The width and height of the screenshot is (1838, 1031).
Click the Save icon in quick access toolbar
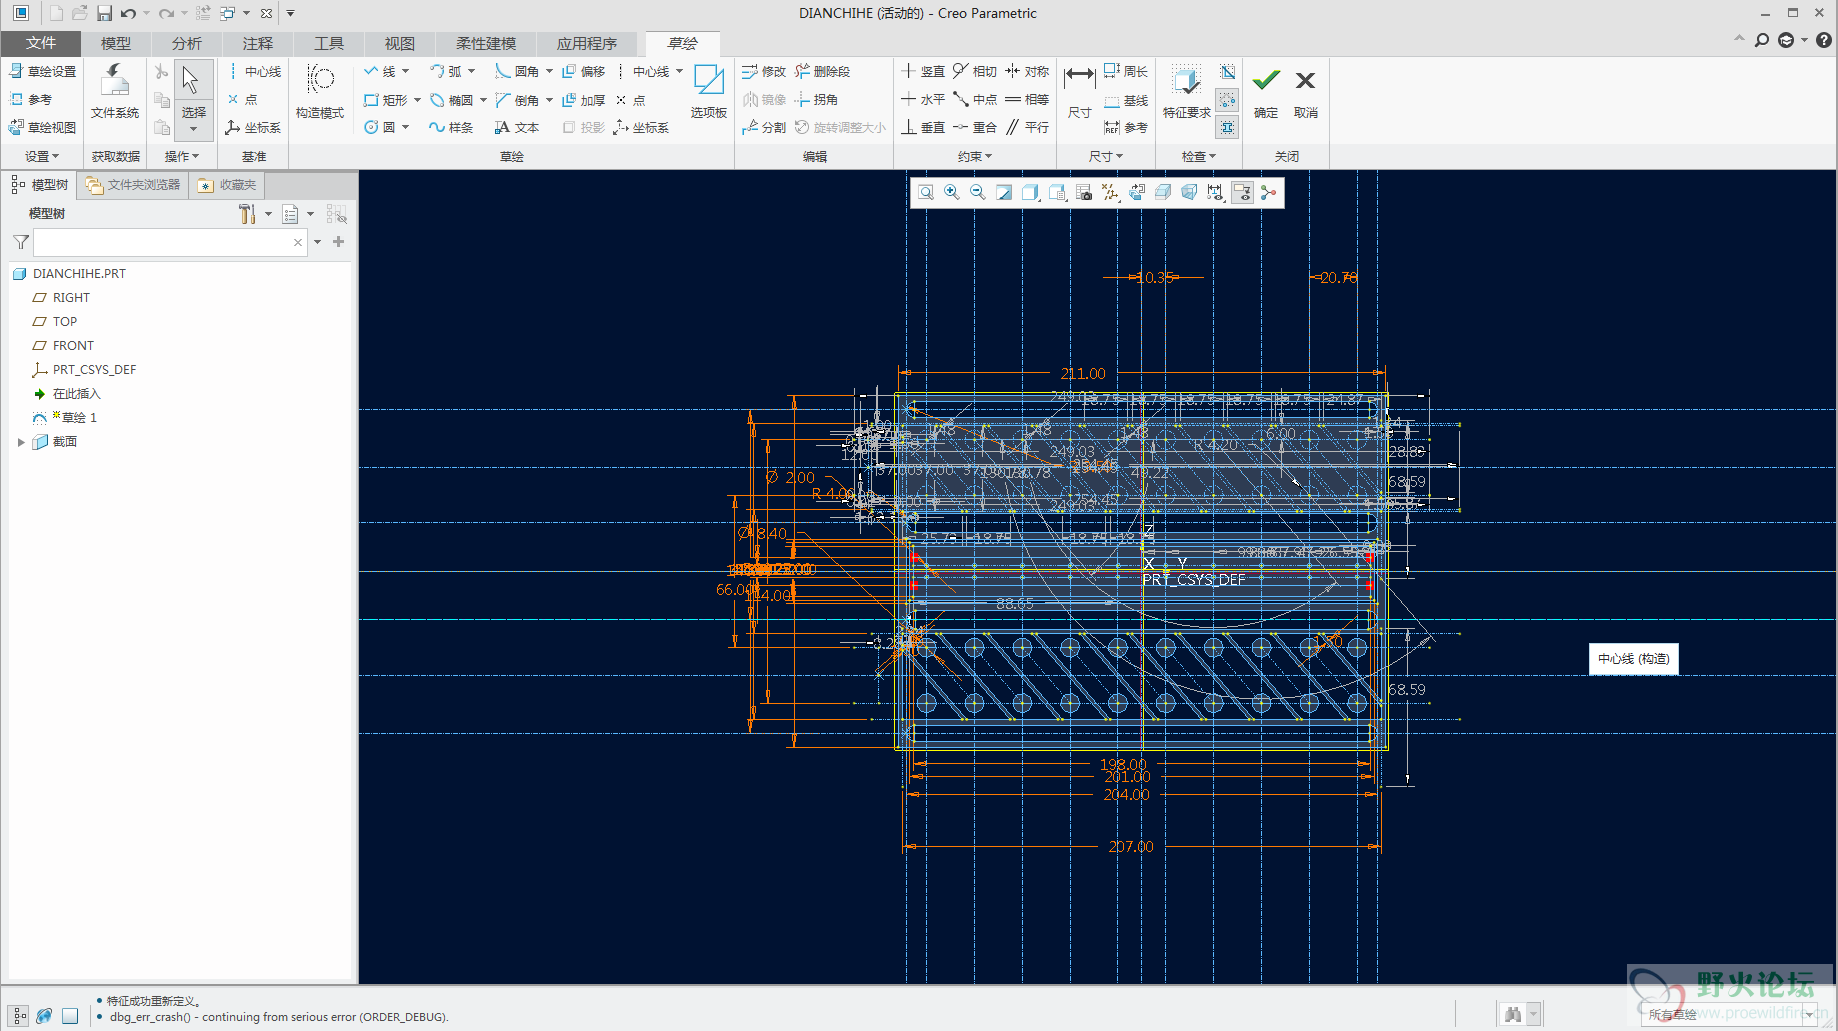pyautogui.click(x=104, y=13)
